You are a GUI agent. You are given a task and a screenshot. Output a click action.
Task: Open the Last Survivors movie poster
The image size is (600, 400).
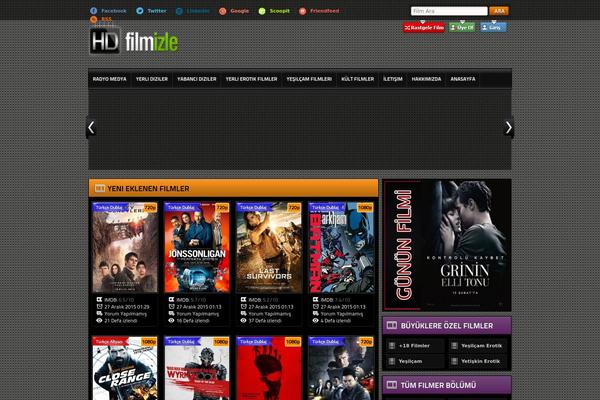[269, 248]
